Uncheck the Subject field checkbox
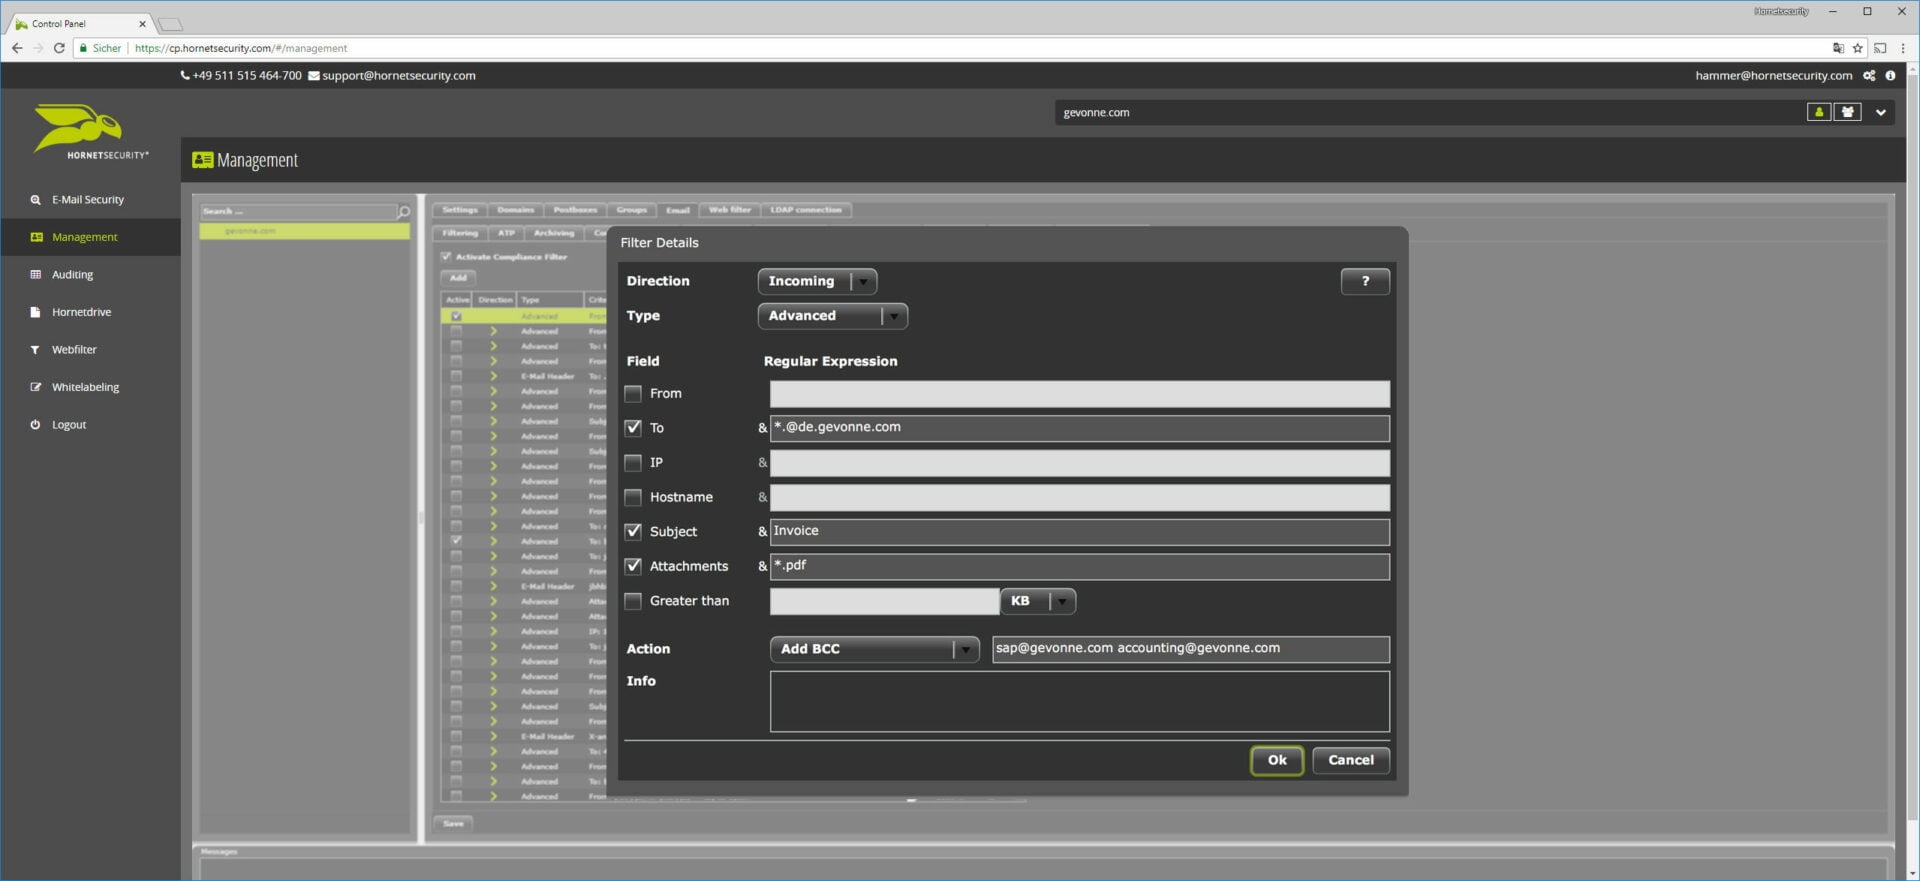The image size is (1920, 881). tap(633, 532)
